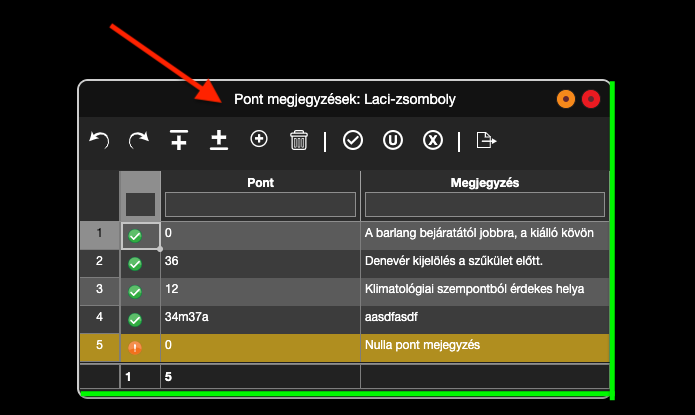Click the Pont column header

pos(260,183)
